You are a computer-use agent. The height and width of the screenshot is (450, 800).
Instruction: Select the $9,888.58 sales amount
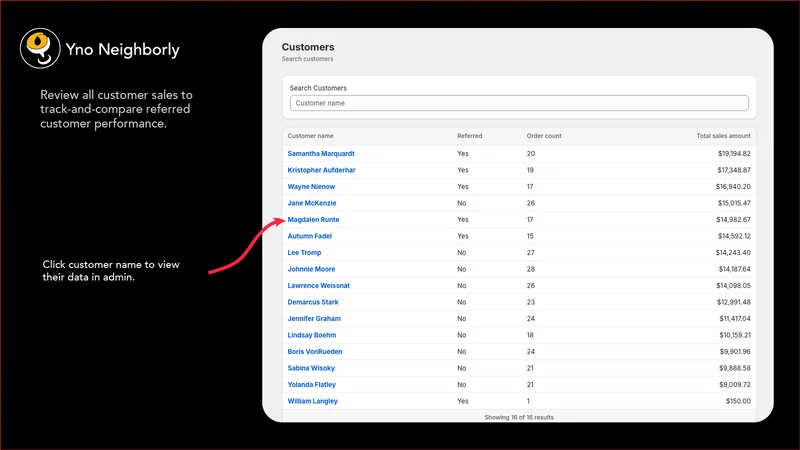[x=735, y=368]
